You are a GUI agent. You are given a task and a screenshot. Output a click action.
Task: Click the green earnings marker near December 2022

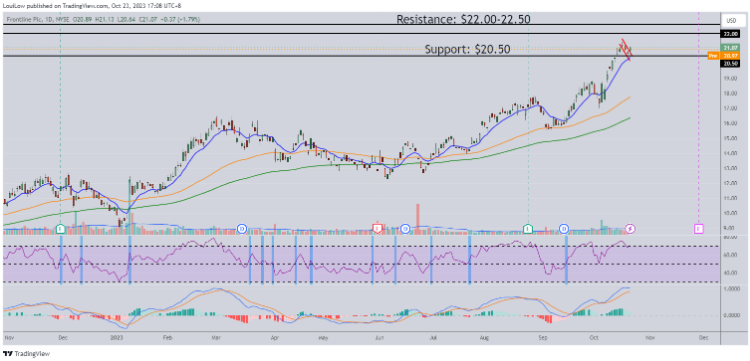60,229
